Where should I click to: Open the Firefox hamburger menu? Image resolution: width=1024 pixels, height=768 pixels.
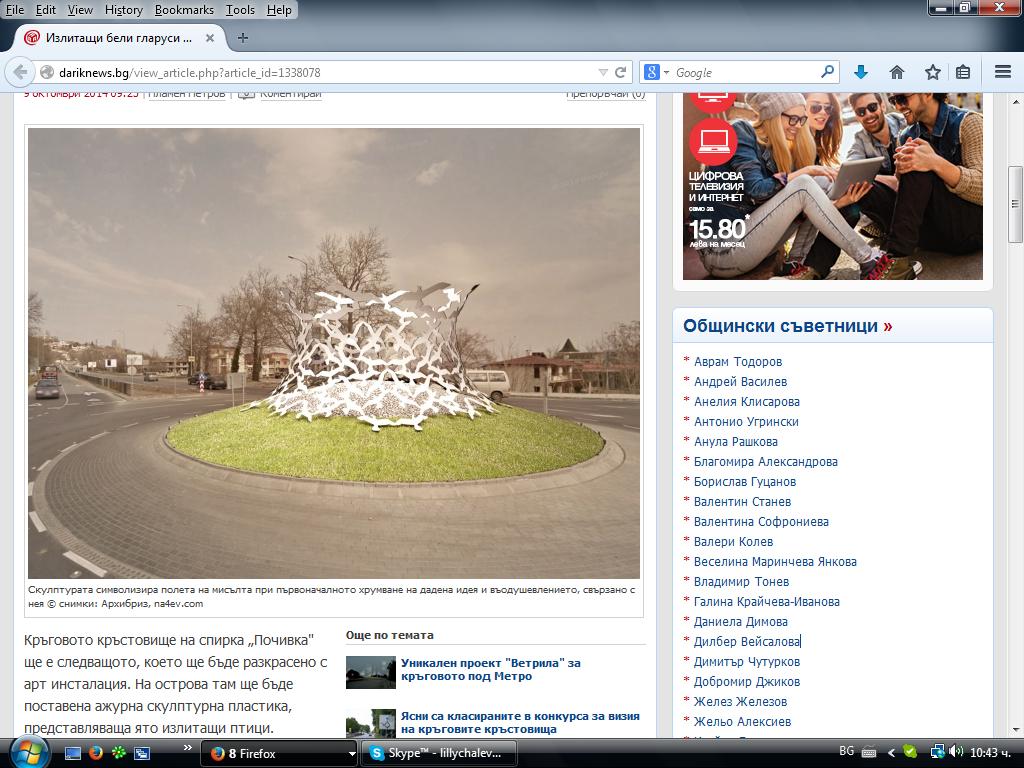(1003, 72)
